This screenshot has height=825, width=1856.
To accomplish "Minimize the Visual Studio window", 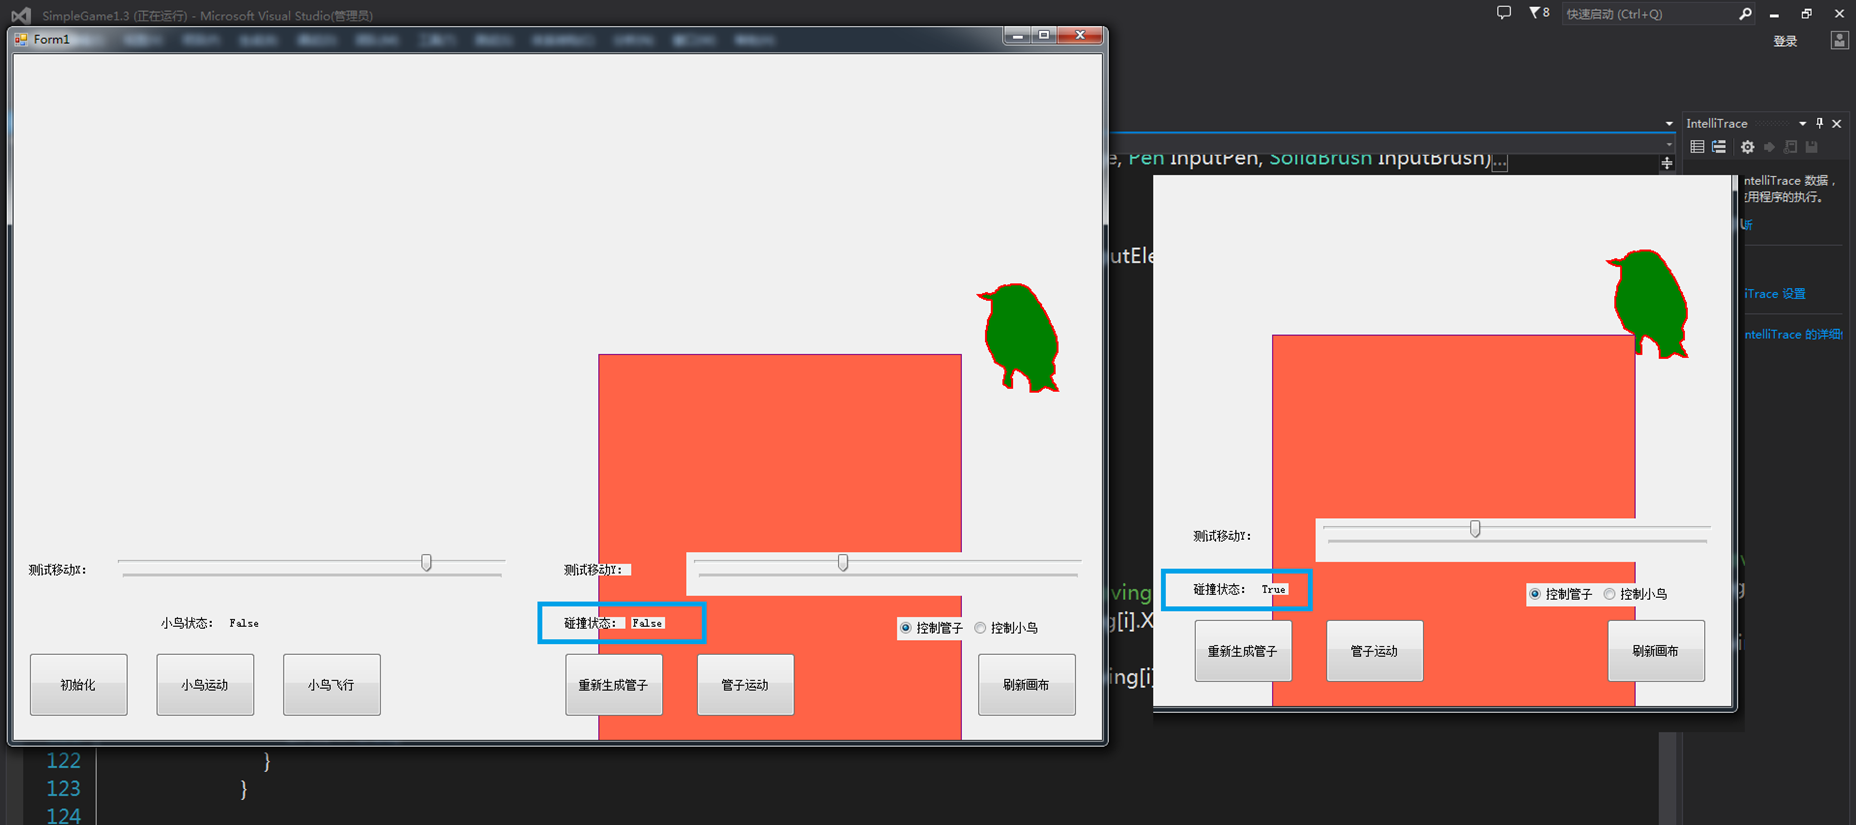I will pos(1774,14).
